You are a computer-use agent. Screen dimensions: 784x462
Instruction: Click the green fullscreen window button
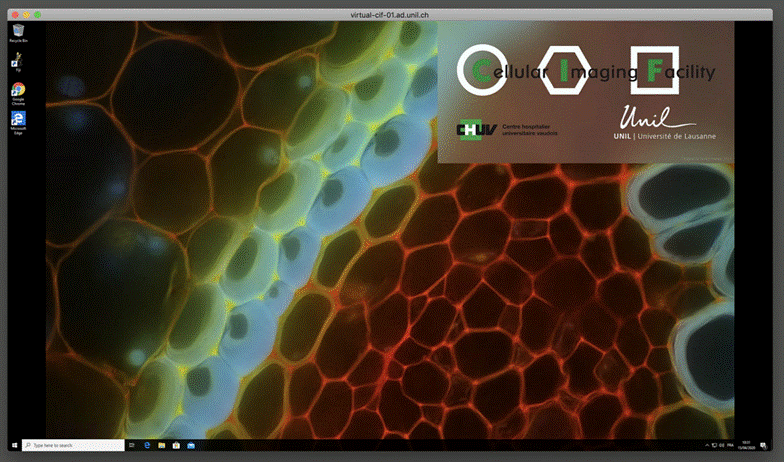[38, 15]
